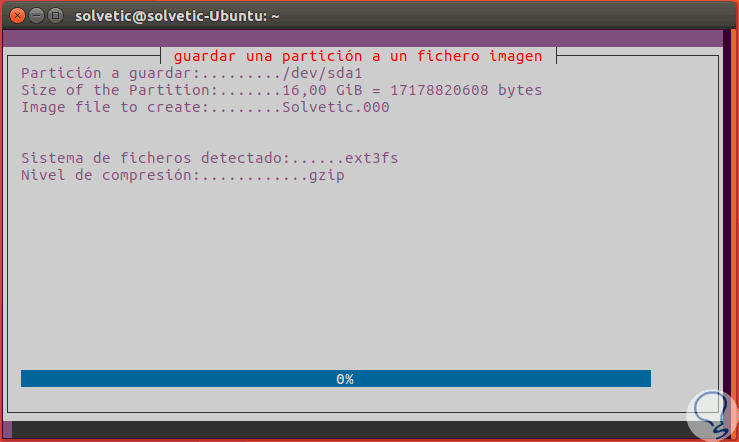Select heading guardar una partición a un fichero imagen
The height and width of the screenshot is (442, 739).
tap(358, 56)
